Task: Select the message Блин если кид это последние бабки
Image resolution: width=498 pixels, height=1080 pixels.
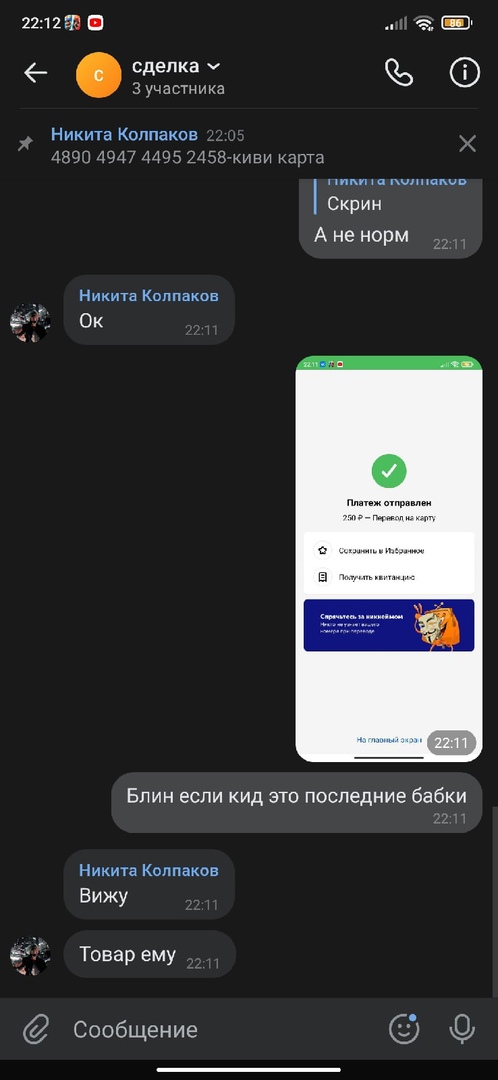Action: (297, 802)
